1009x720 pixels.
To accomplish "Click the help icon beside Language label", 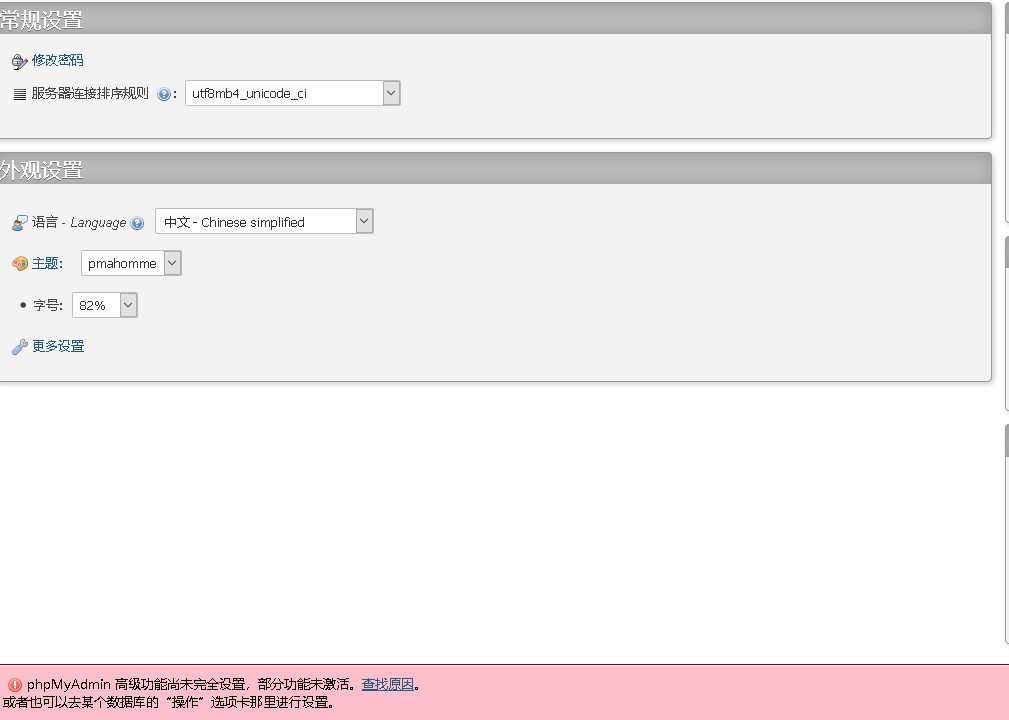I will pos(137,223).
